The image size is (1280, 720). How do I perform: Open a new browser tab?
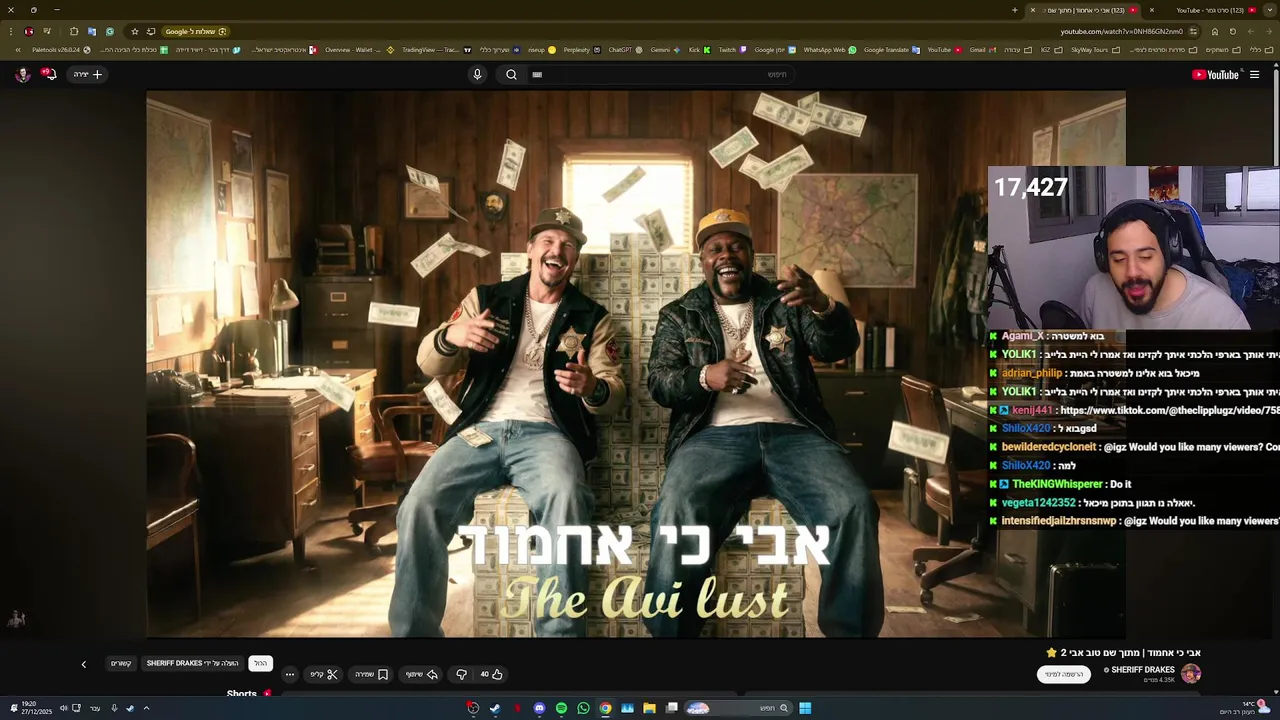click(x=1015, y=10)
